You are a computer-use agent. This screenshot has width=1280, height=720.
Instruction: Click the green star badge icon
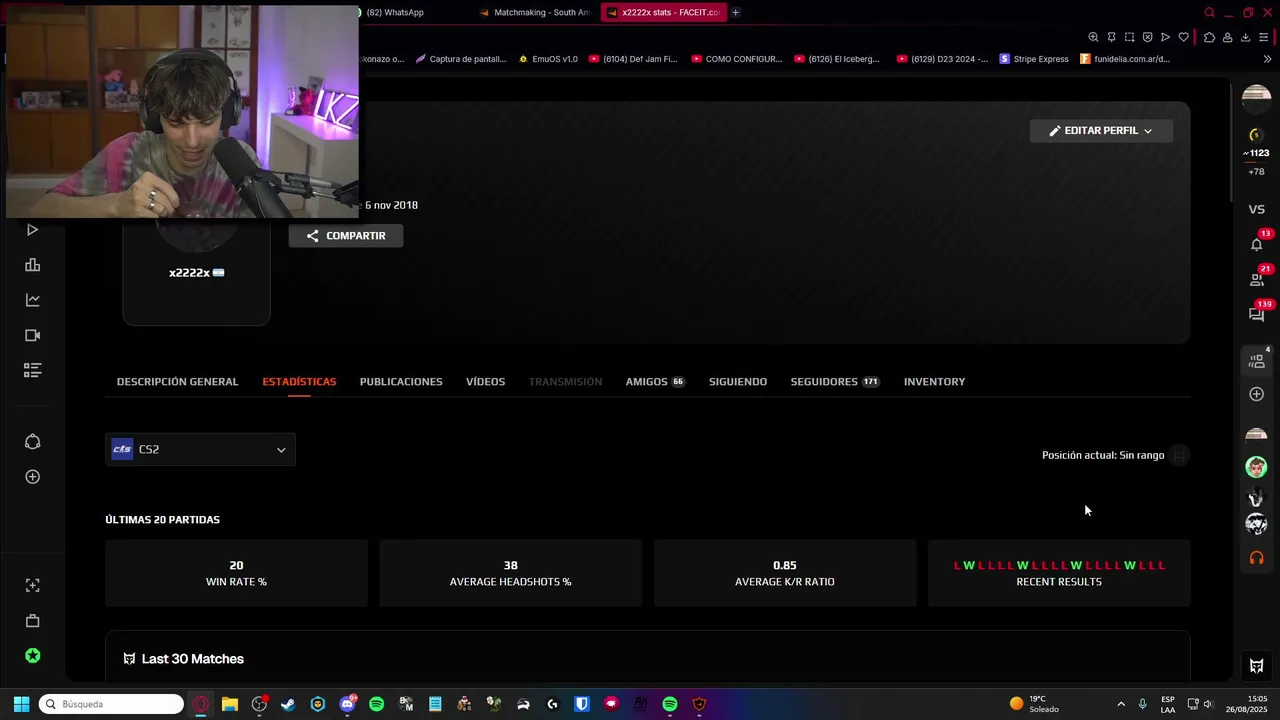(32, 656)
